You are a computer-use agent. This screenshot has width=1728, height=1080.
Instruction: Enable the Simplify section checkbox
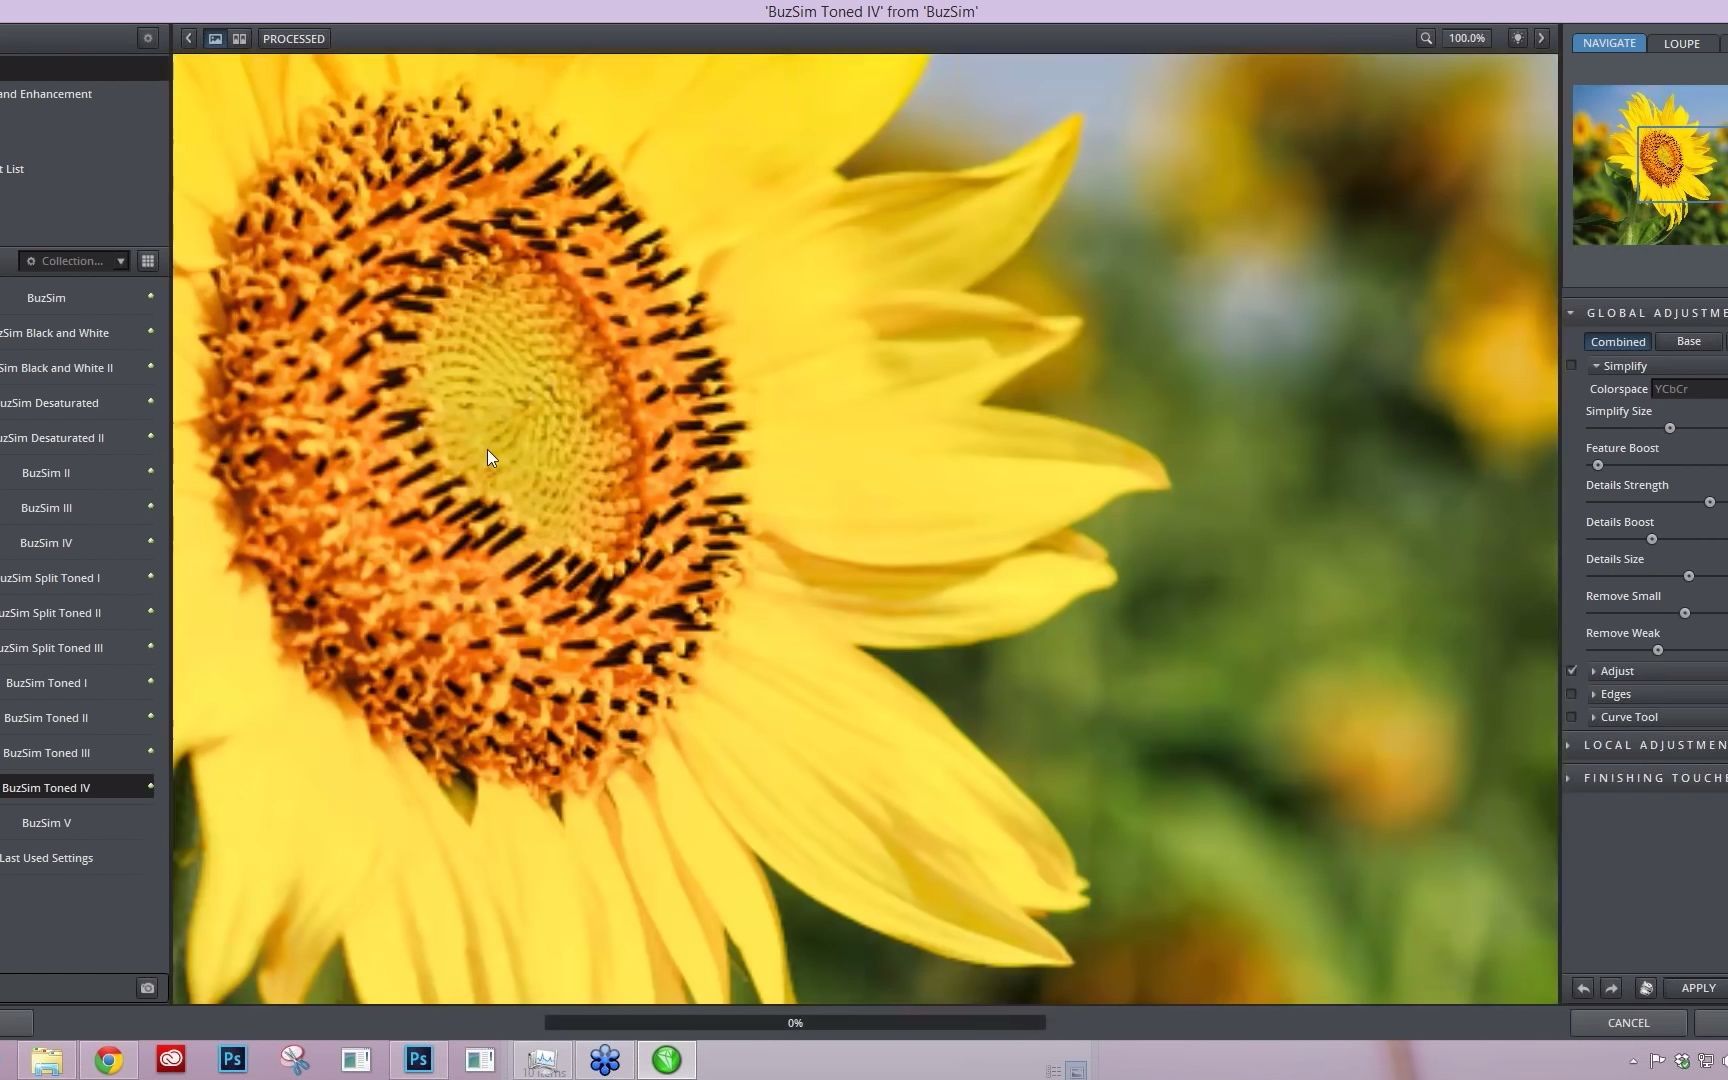coord(1571,365)
